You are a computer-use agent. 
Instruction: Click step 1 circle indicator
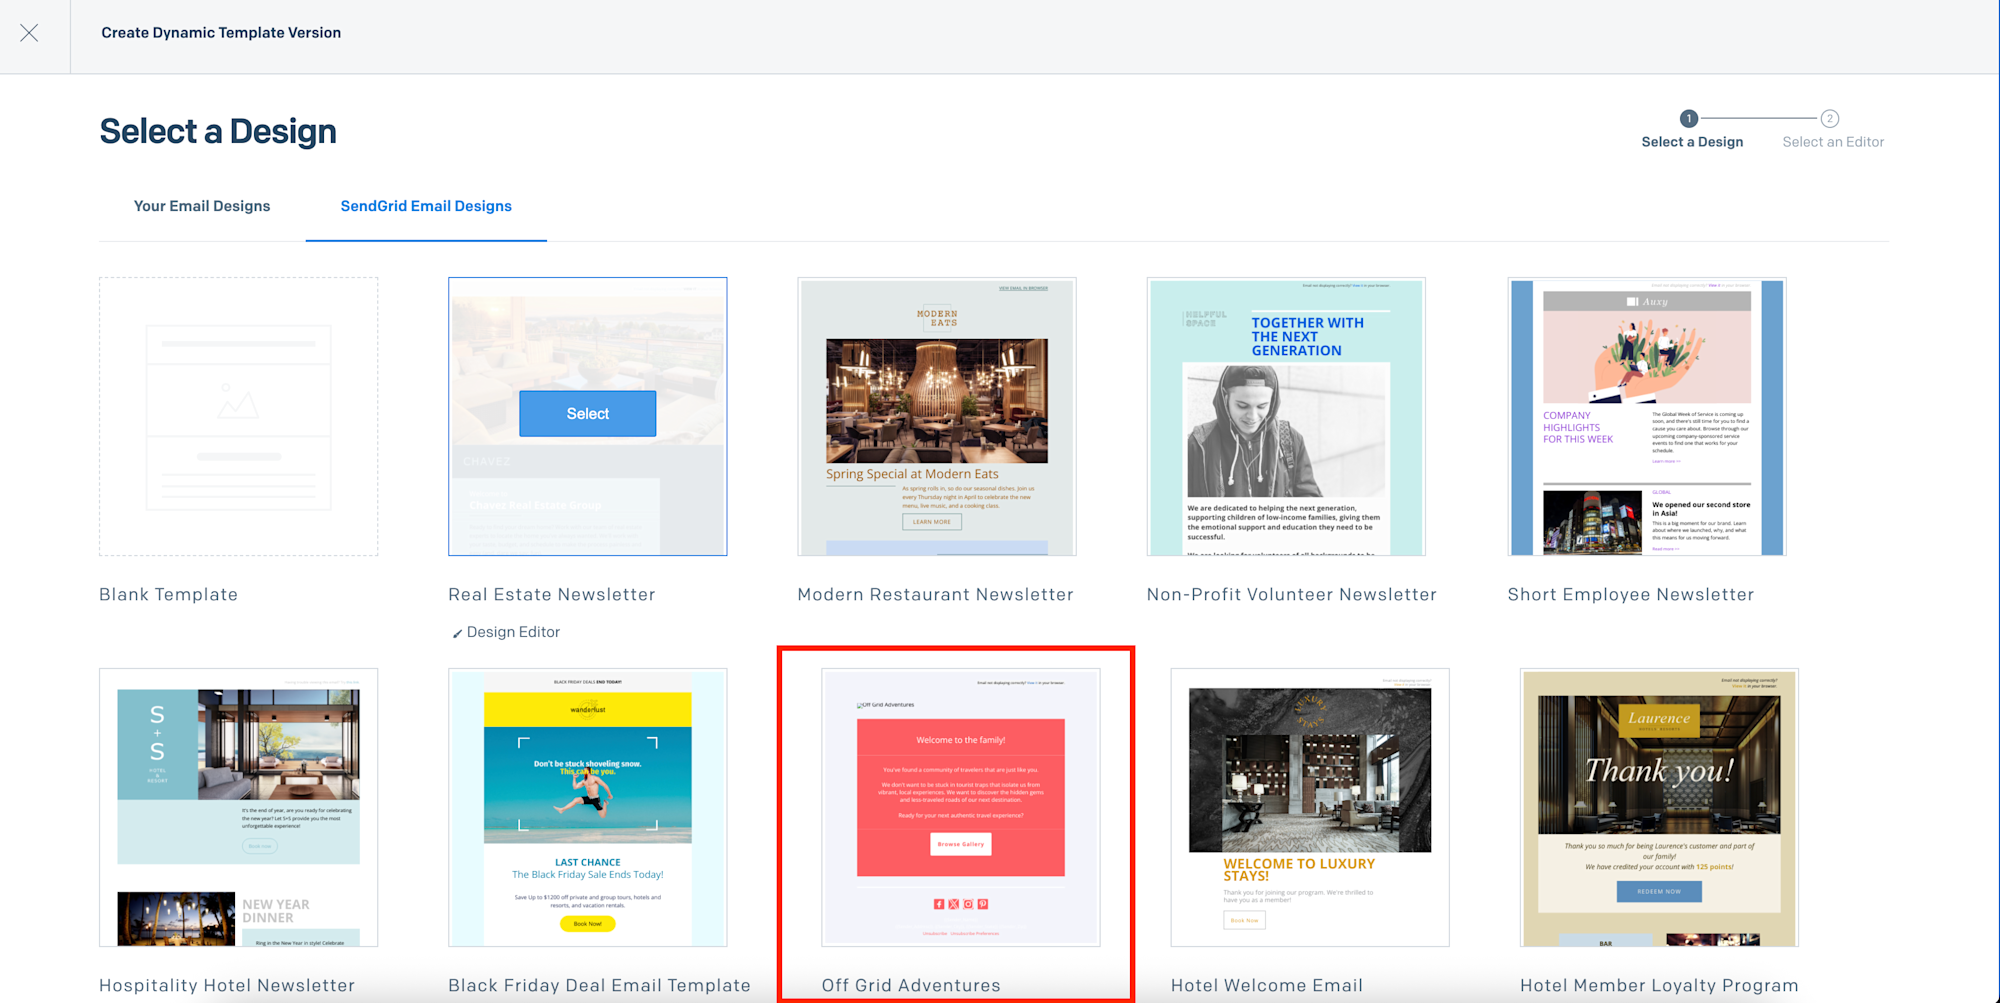(x=1689, y=119)
